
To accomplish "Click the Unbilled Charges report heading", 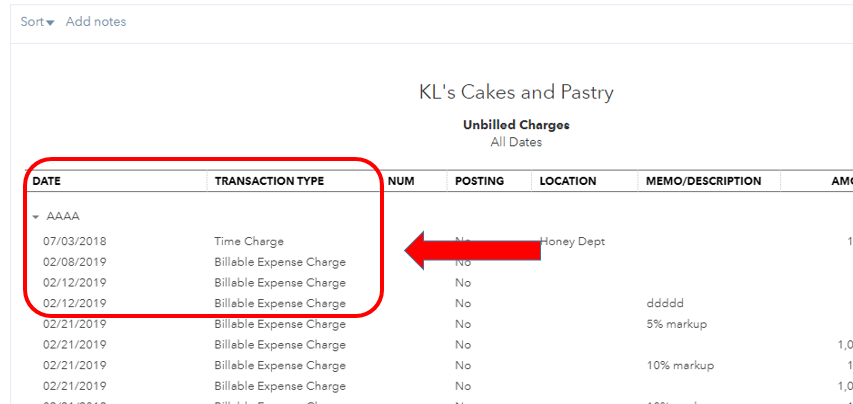I will coord(516,125).
